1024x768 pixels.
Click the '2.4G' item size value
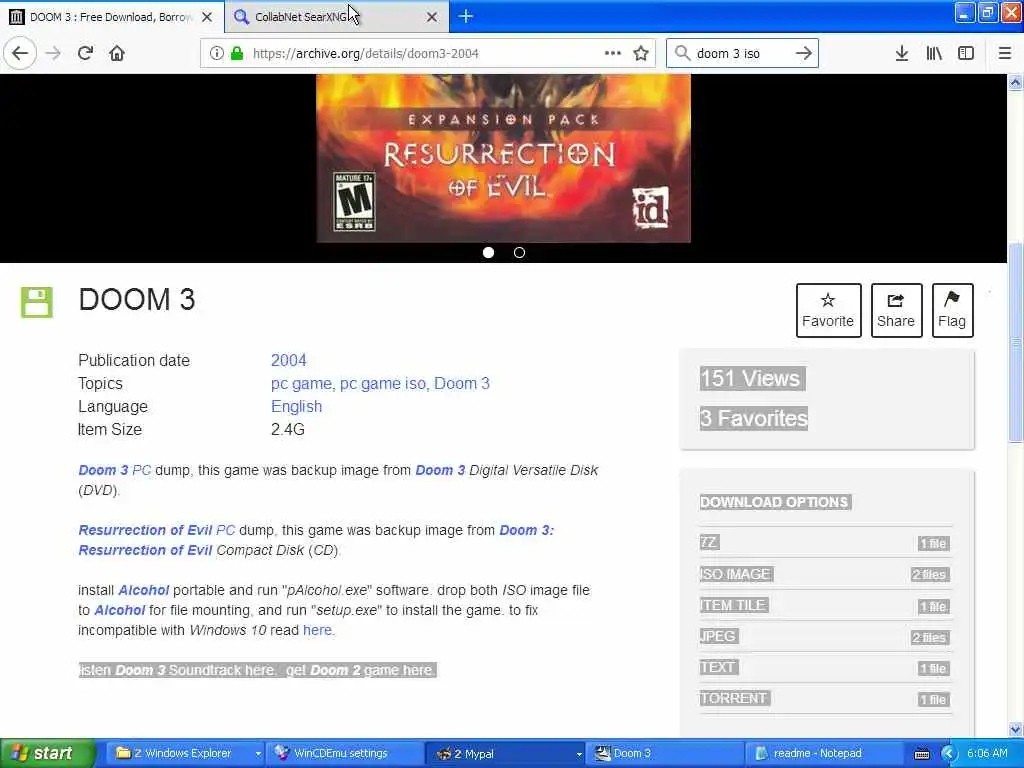tap(288, 430)
